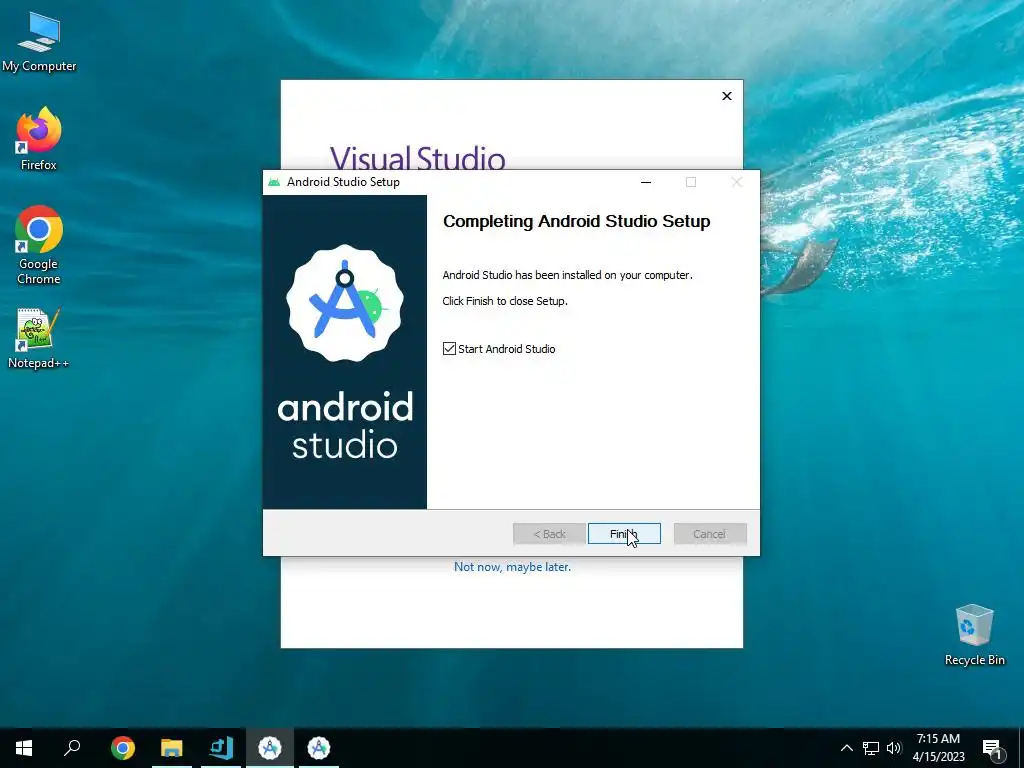Click the Finish button in Android Studio Setup
1024x768 pixels.
624,534
